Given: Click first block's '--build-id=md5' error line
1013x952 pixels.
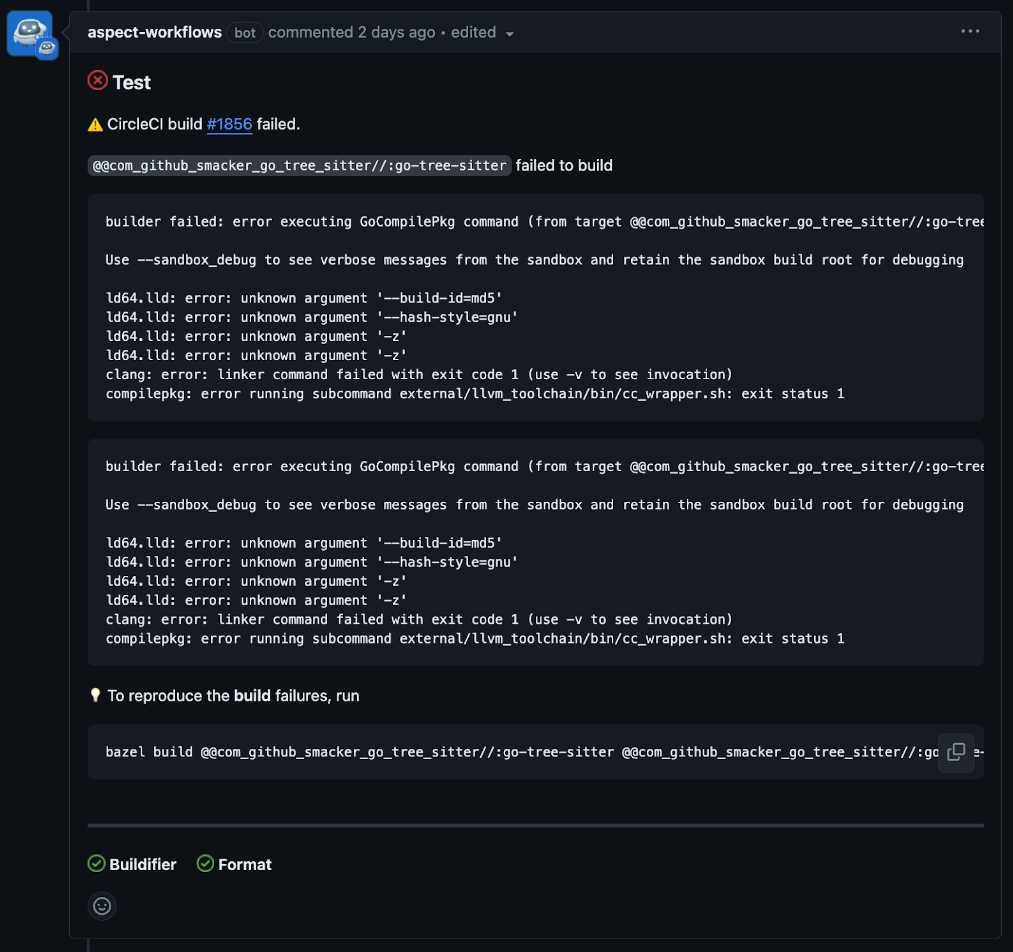Looking at the screenshot, I should (x=304, y=298).
